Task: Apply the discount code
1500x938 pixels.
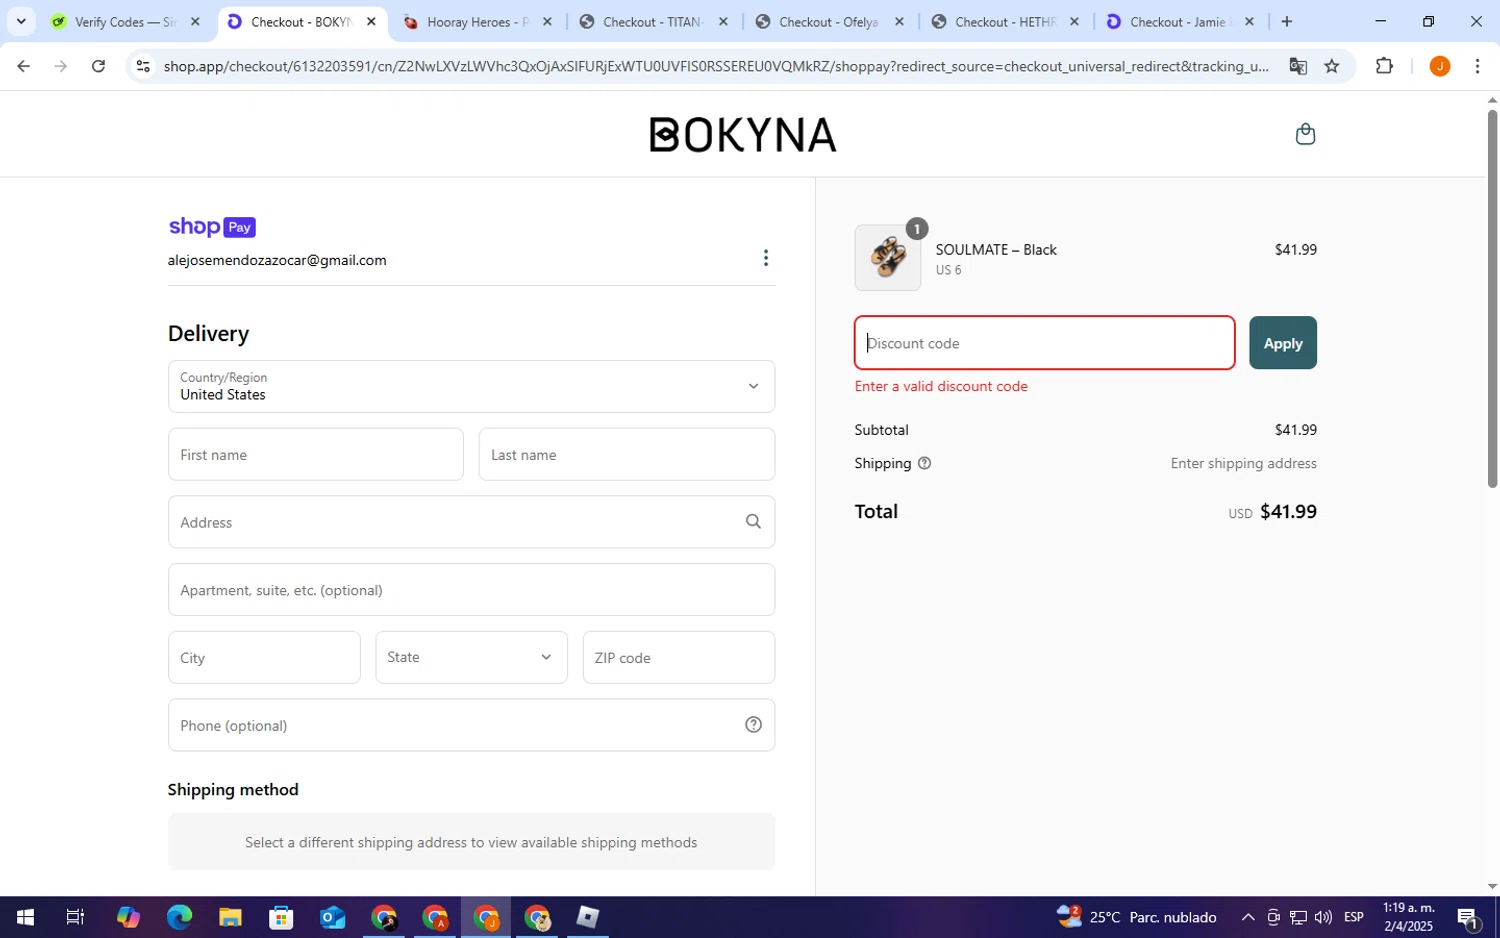Action: click(1283, 343)
